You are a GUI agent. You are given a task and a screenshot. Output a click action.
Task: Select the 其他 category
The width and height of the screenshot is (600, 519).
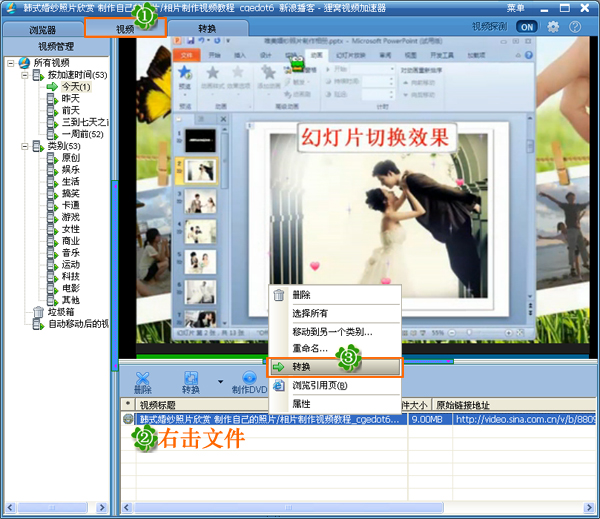coord(71,300)
